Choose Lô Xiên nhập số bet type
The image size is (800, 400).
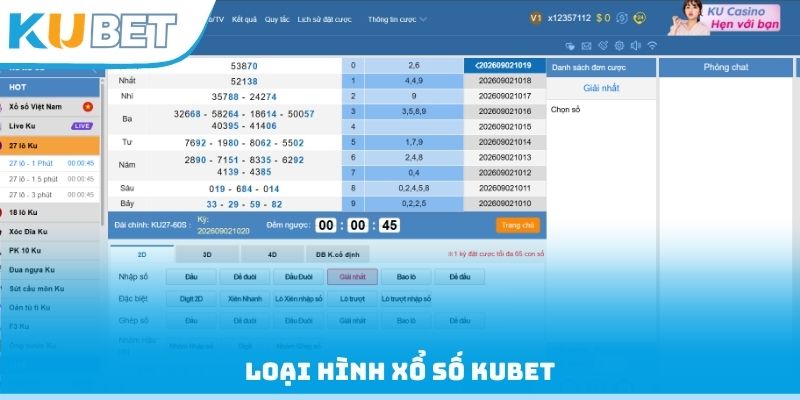click(x=298, y=299)
